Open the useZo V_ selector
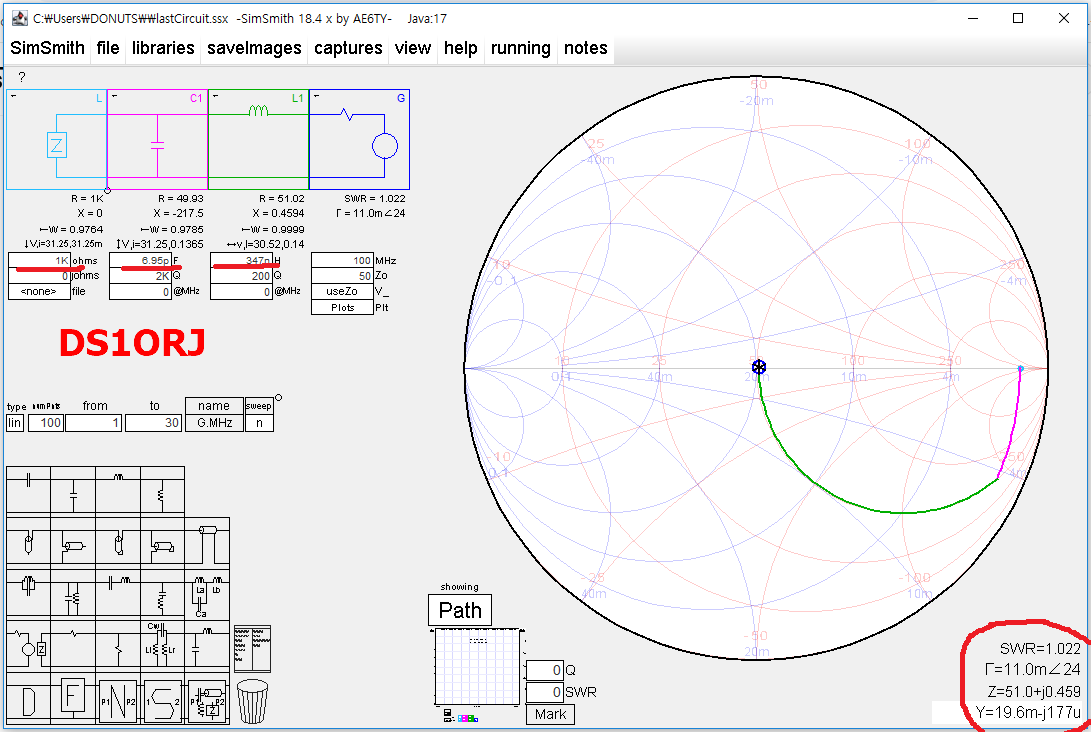This screenshot has width=1091, height=732. (x=342, y=292)
